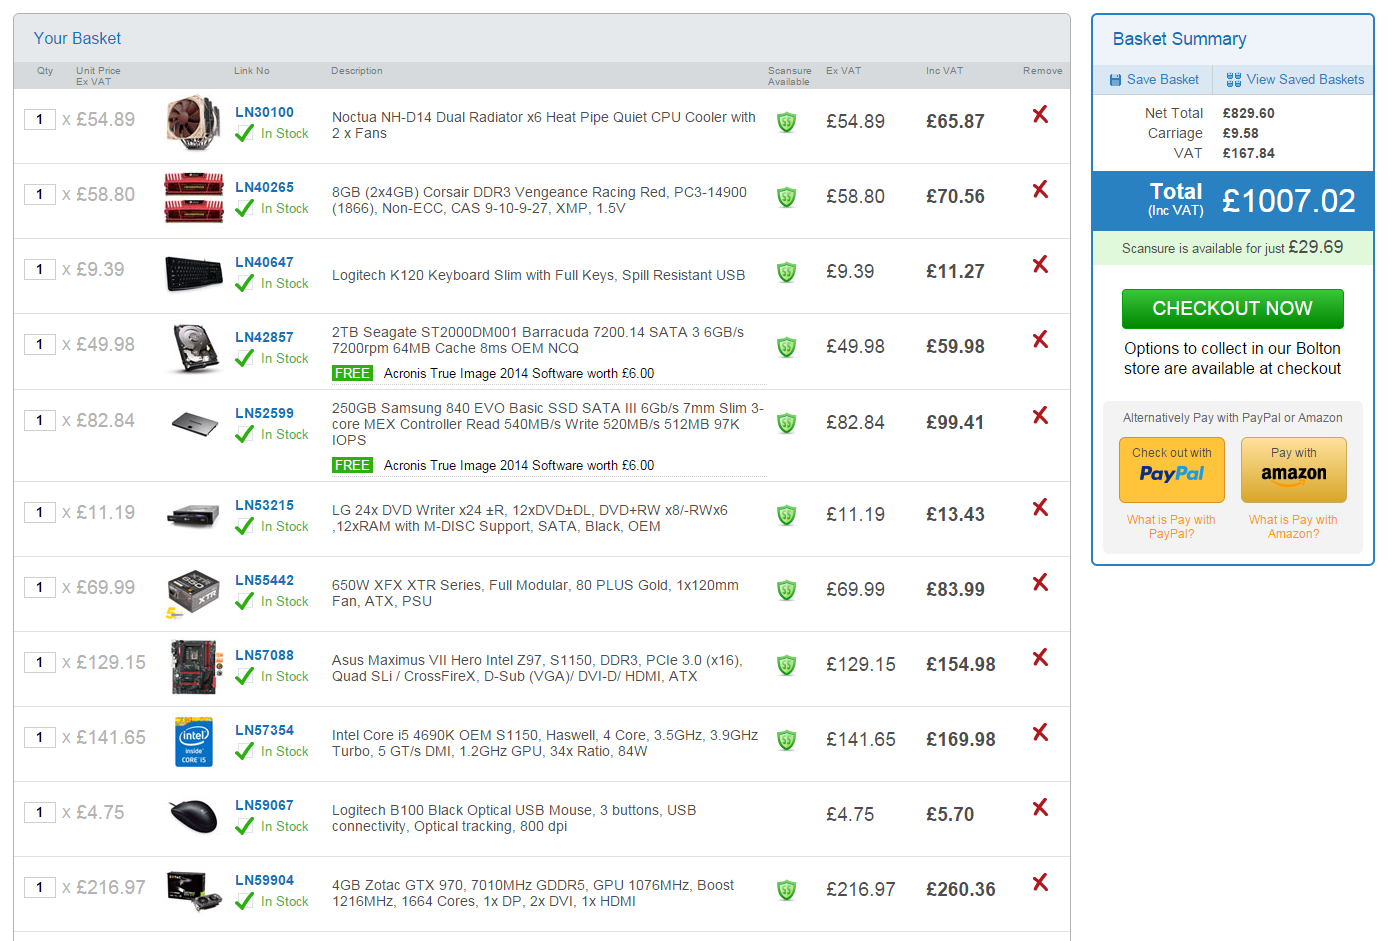Edit quantity field for Corsair Vengeance RAM
This screenshot has height=941, width=1392.
[x=40, y=195]
